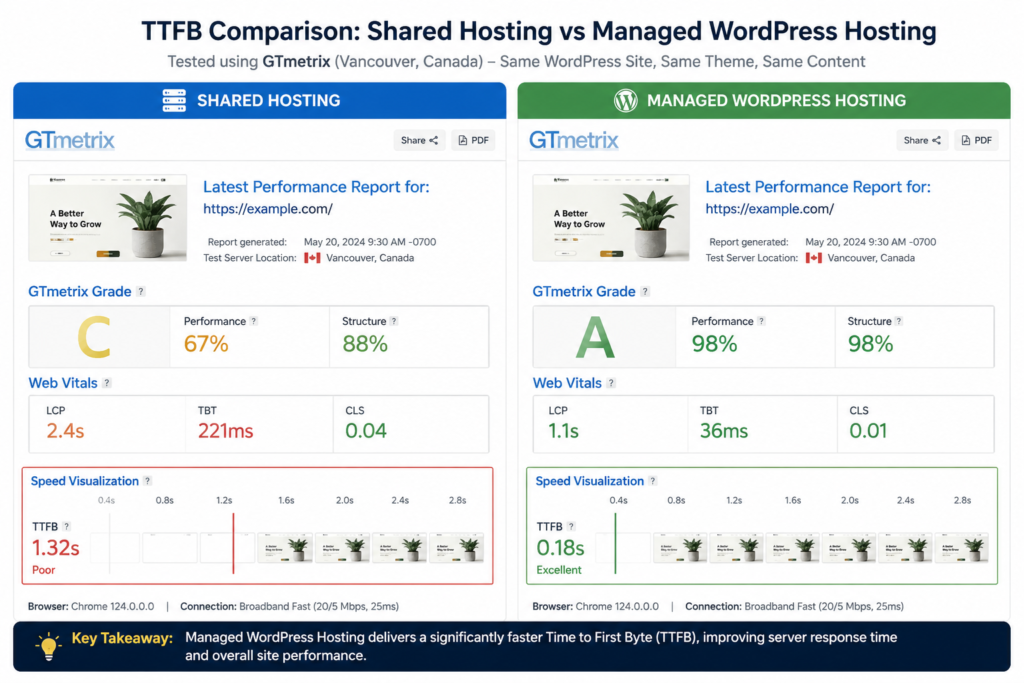Click GTmetrix Grade help icon, Managed WordPress
Viewport: 1024px width, 683px height.
click(645, 291)
